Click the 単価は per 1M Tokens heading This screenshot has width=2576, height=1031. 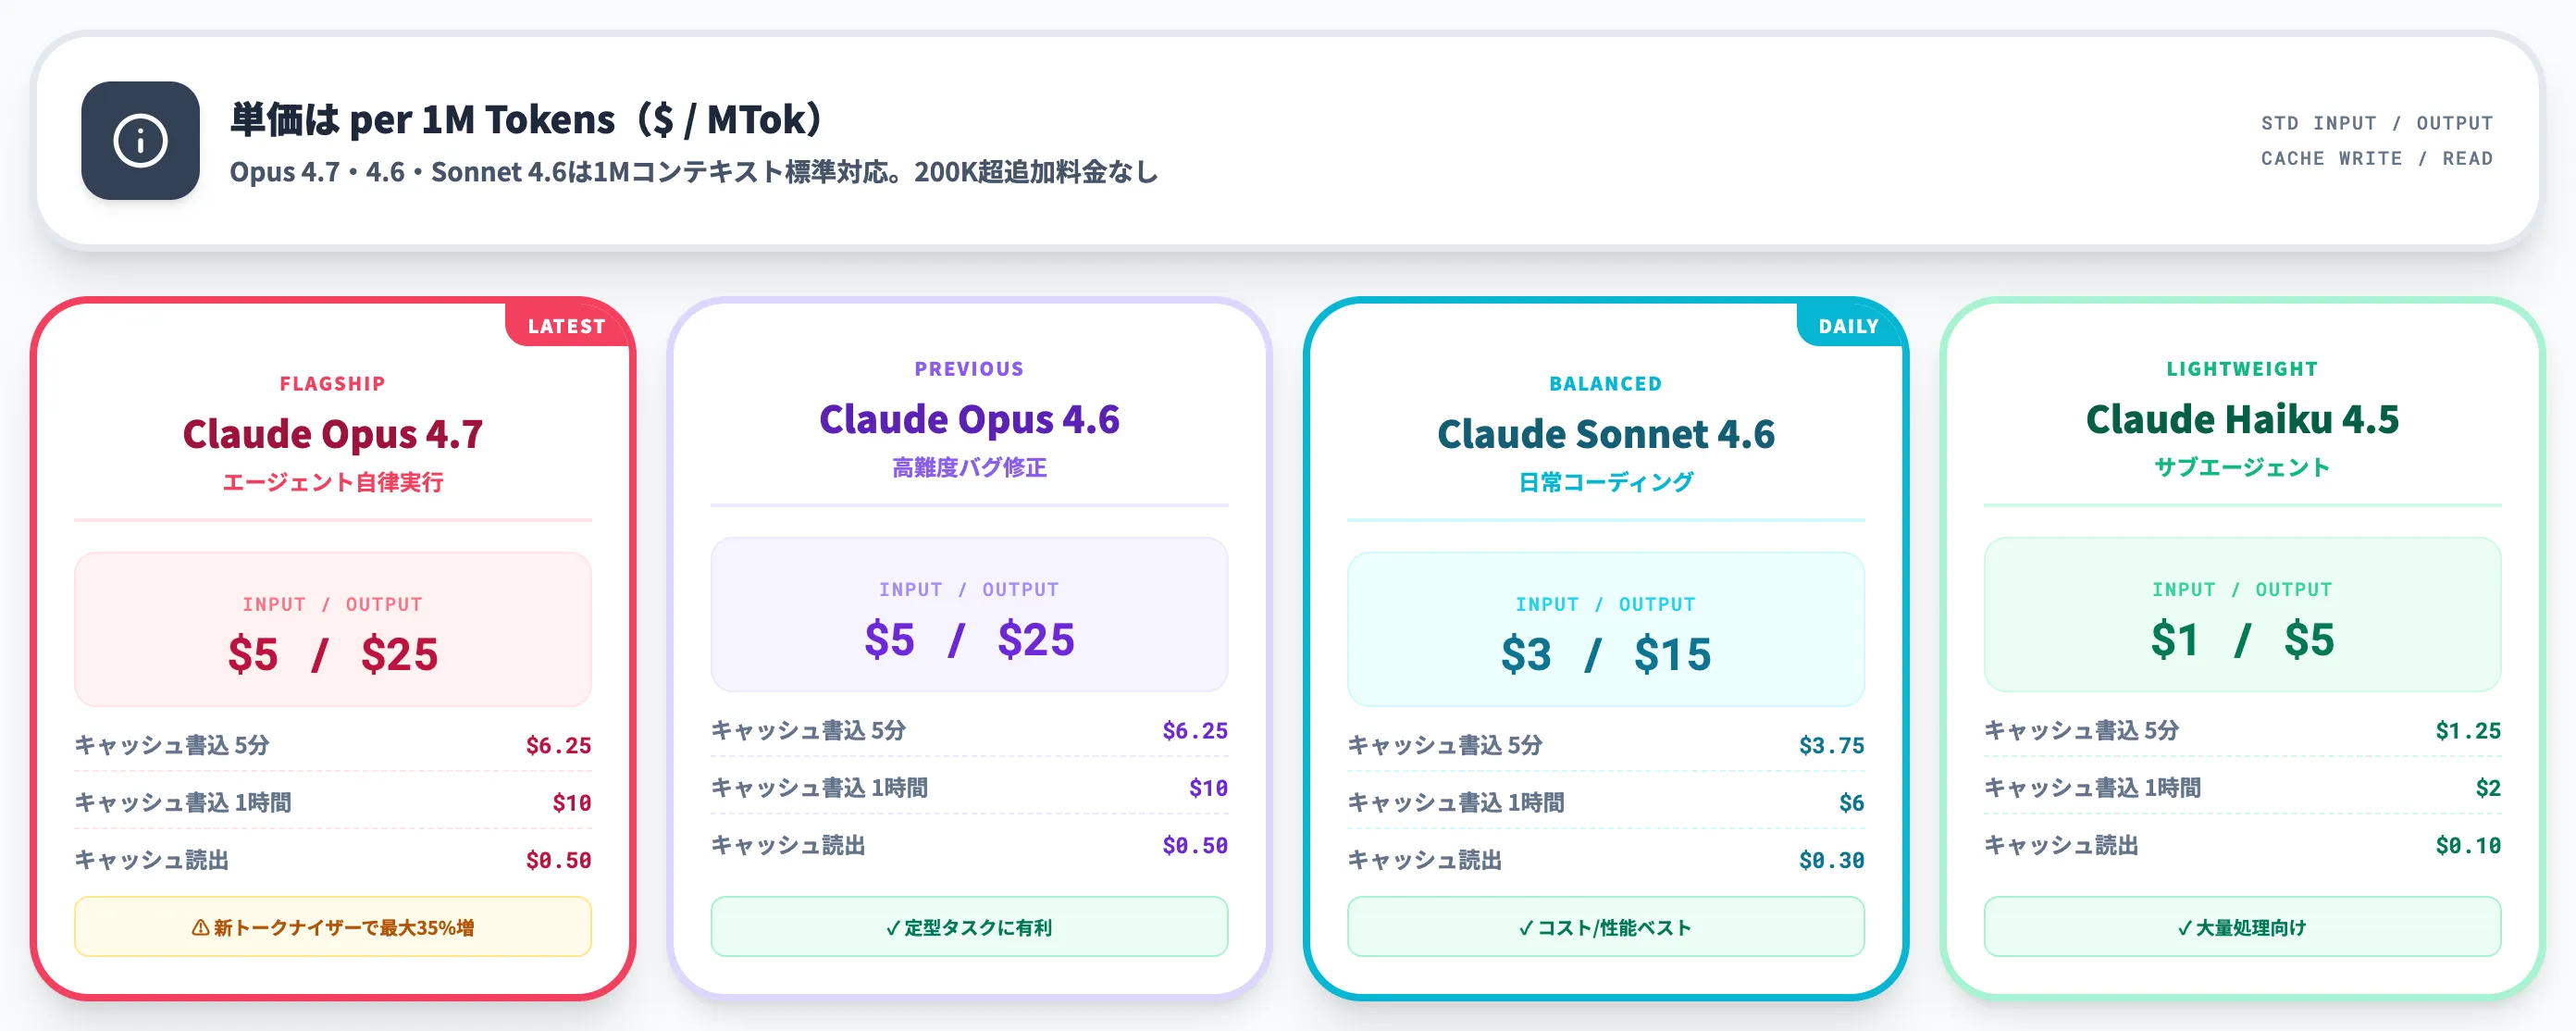[x=527, y=119]
